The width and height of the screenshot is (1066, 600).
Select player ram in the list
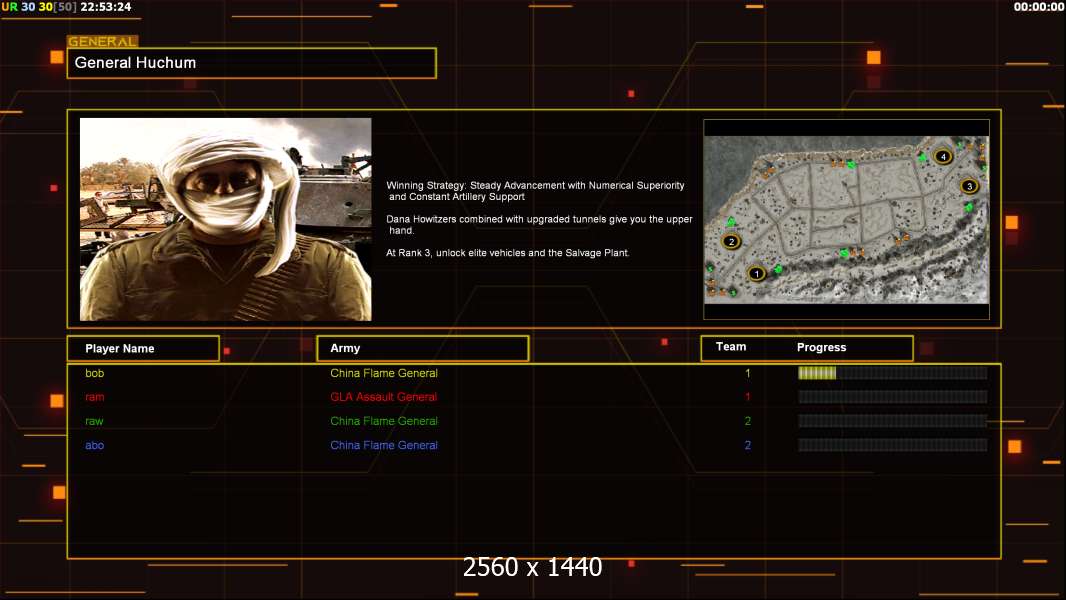pyautogui.click(x=94, y=397)
